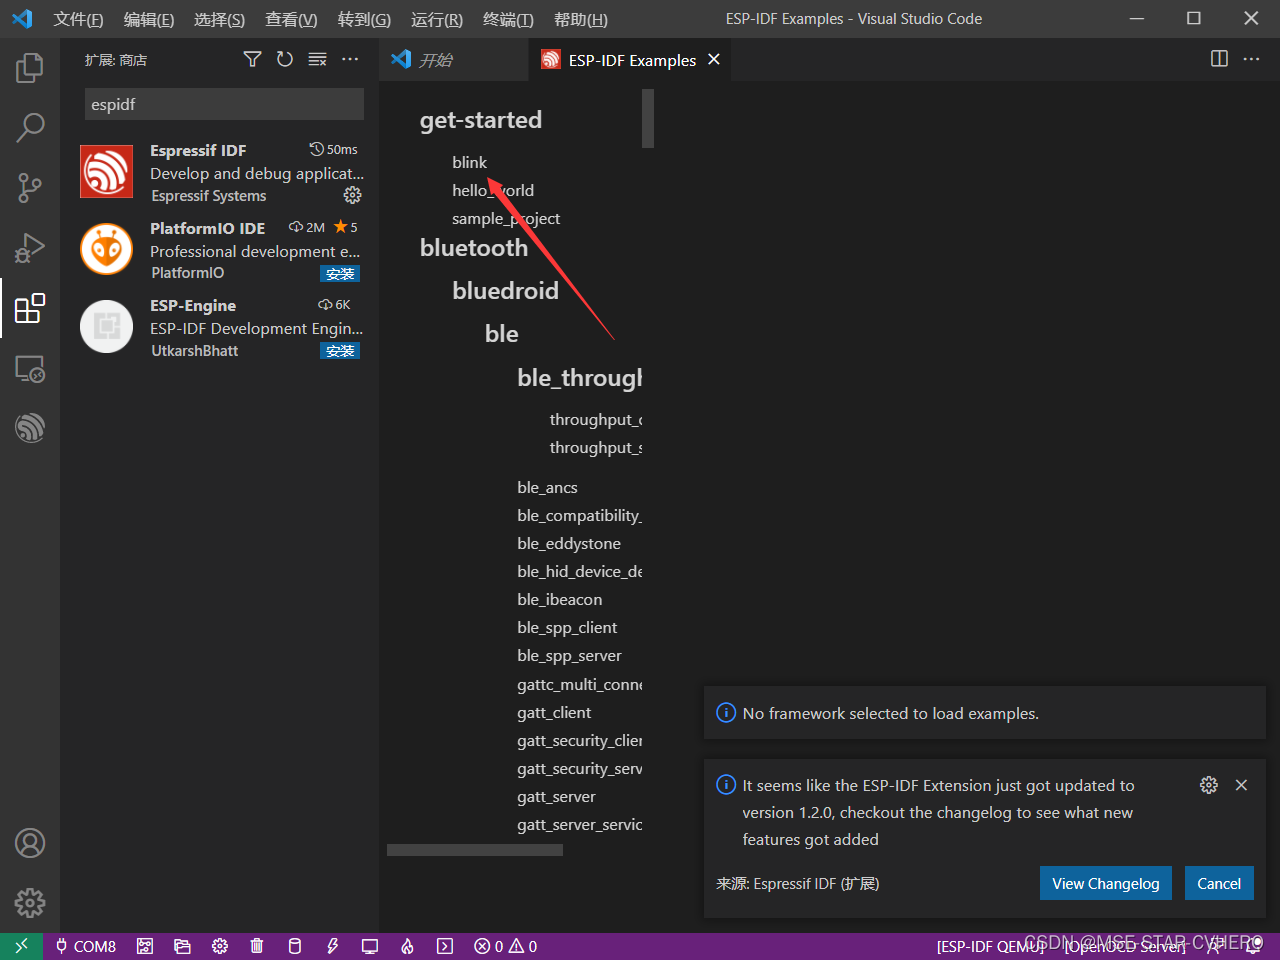This screenshot has width=1280, height=960.
Task: Open Source Control view in activity bar
Action: click(x=30, y=187)
